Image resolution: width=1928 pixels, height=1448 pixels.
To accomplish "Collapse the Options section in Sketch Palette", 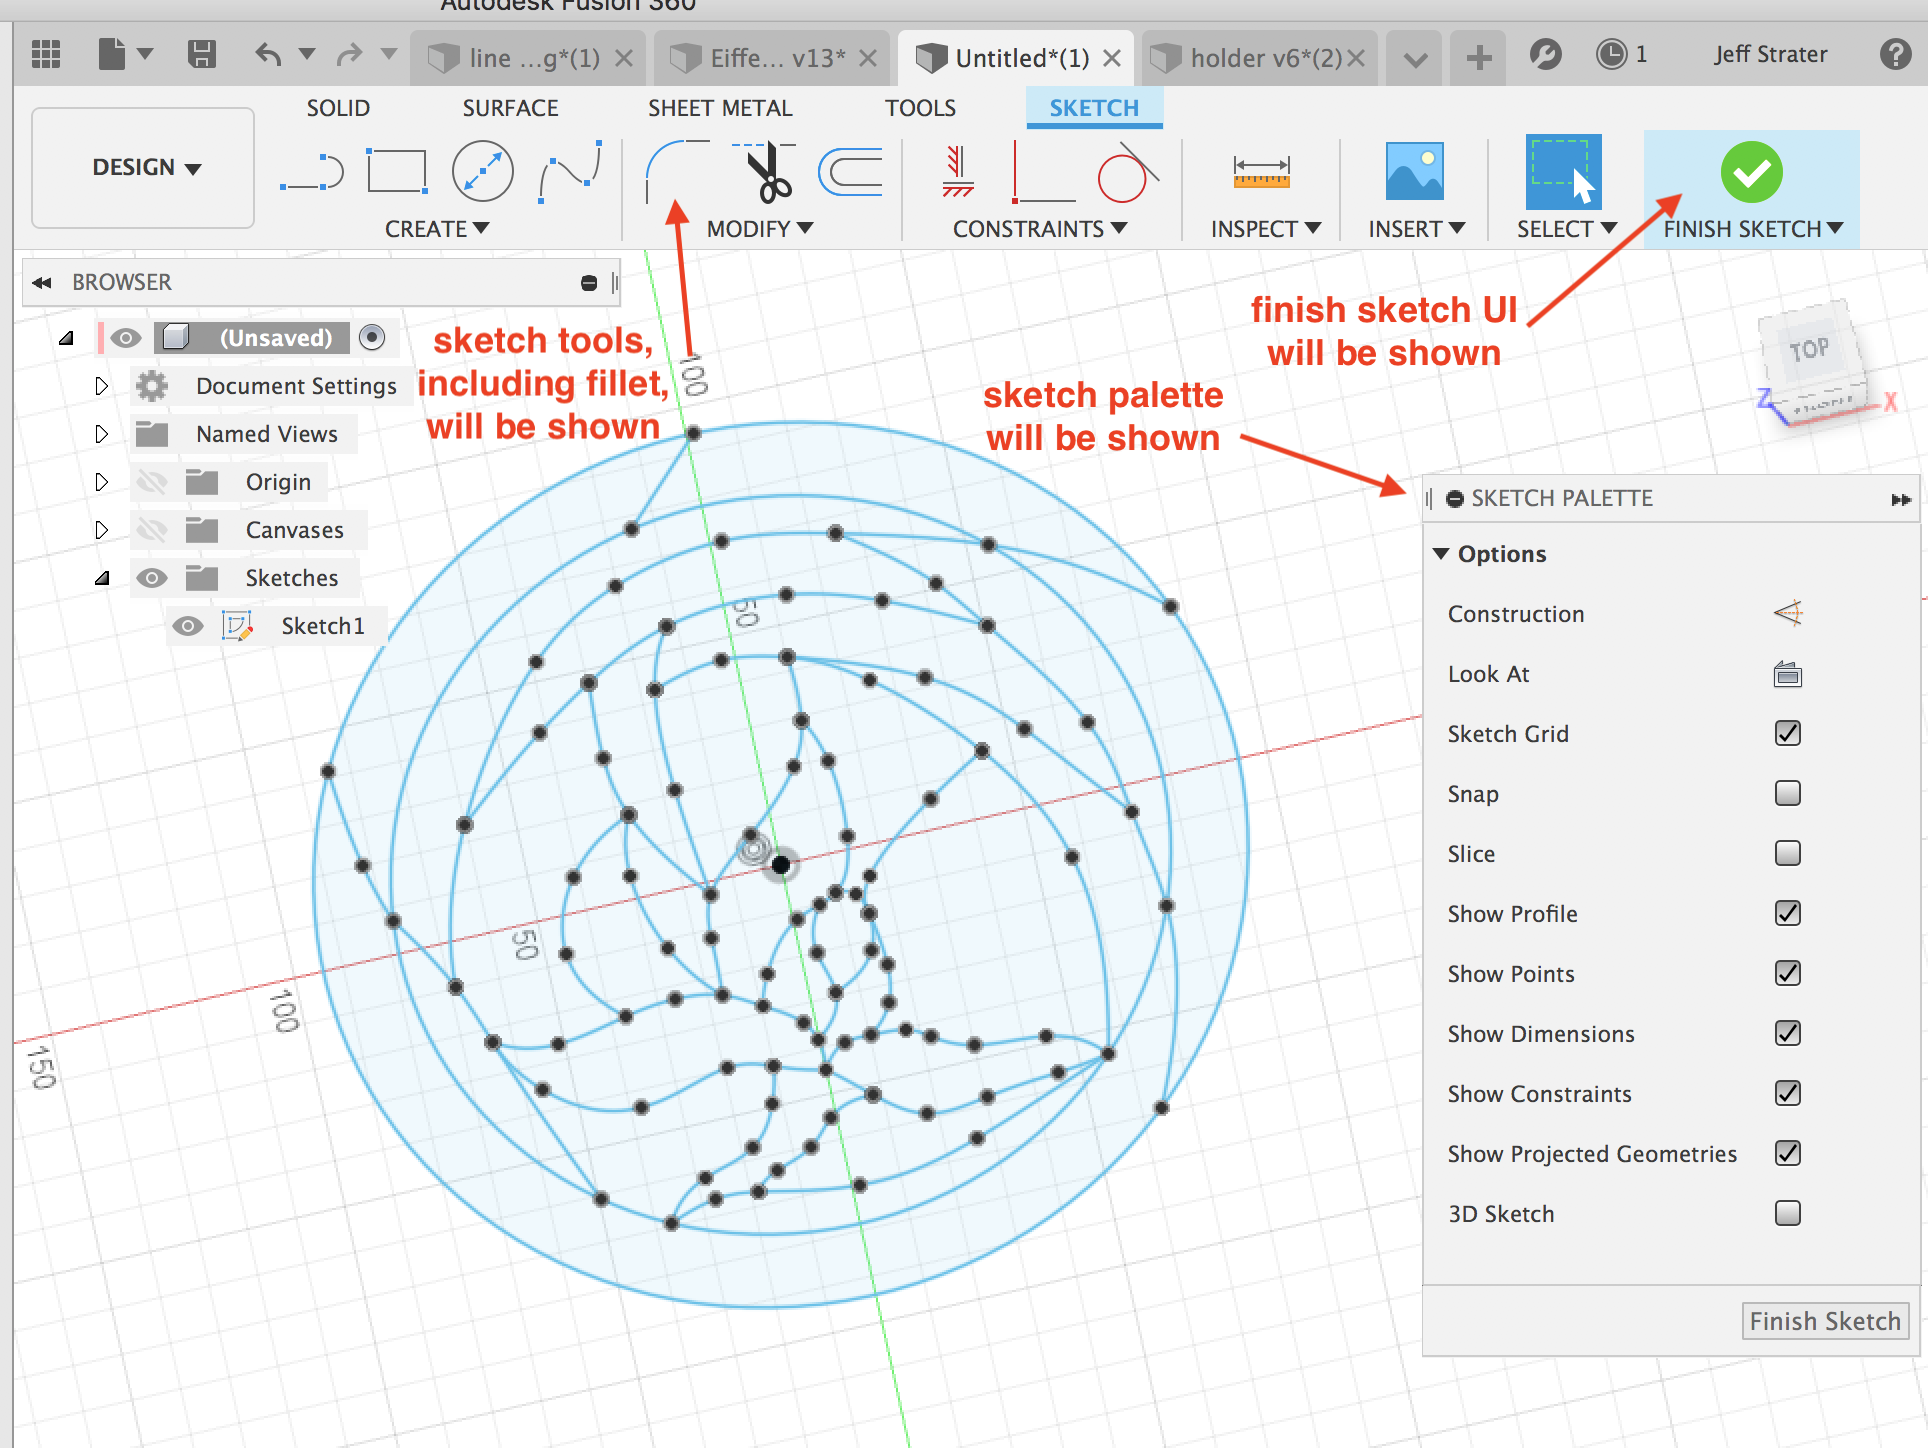I will (1441, 553).
